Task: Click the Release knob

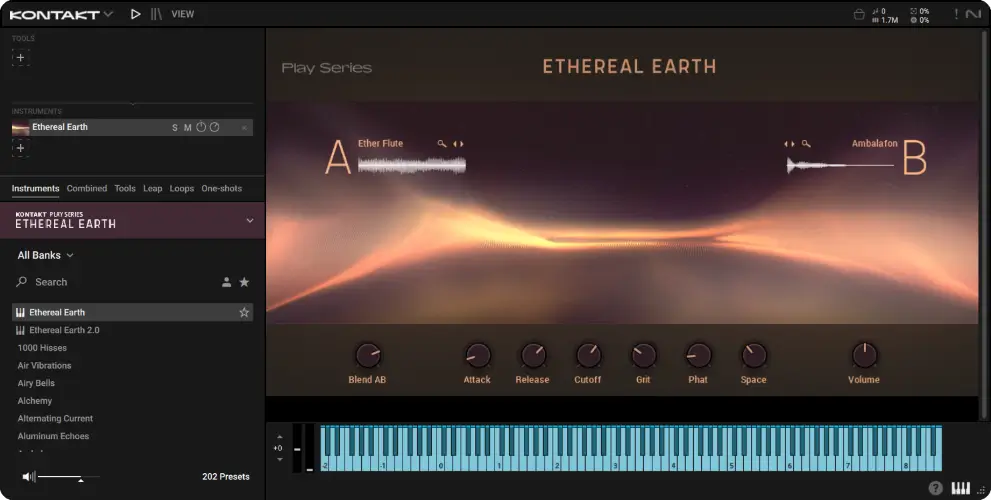Action: (x=532, y=356)
